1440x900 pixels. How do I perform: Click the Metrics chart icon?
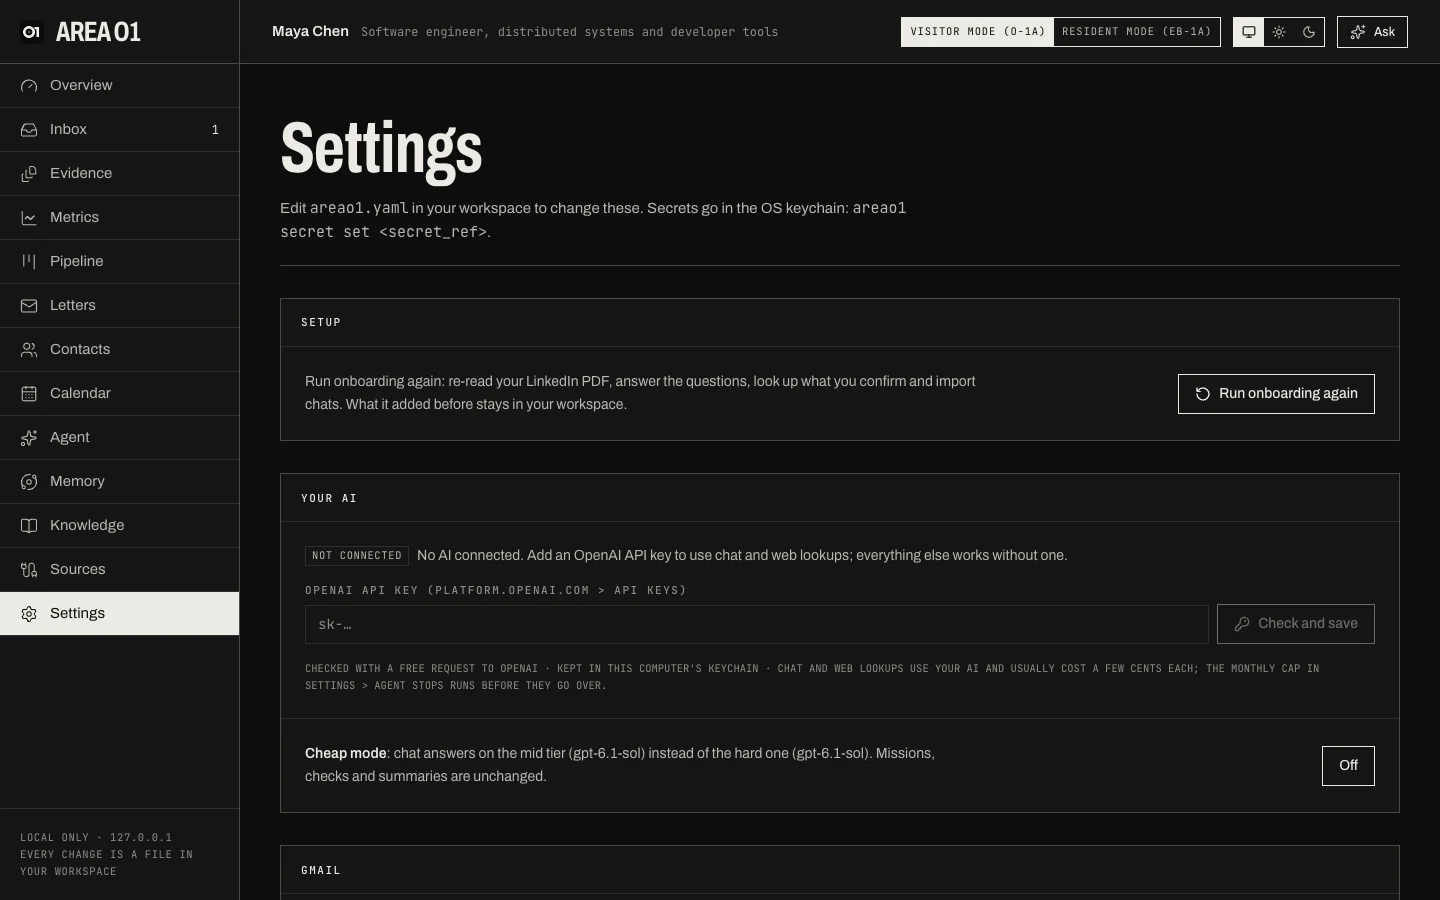[29, 218]
